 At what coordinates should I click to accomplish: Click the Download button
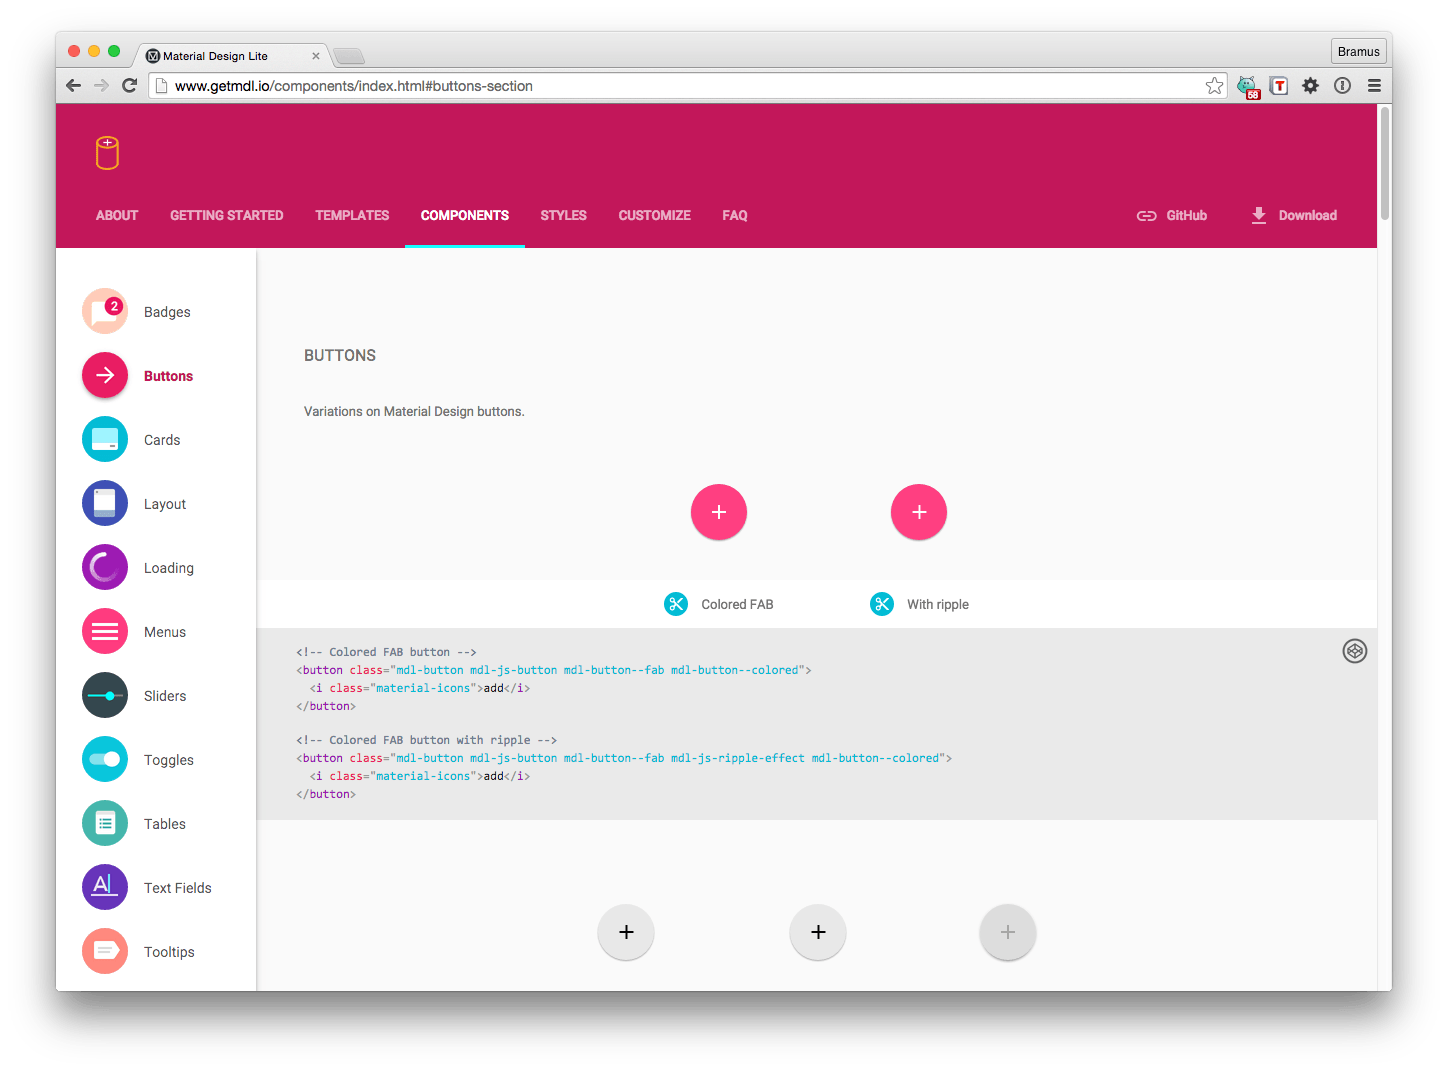1294,215
